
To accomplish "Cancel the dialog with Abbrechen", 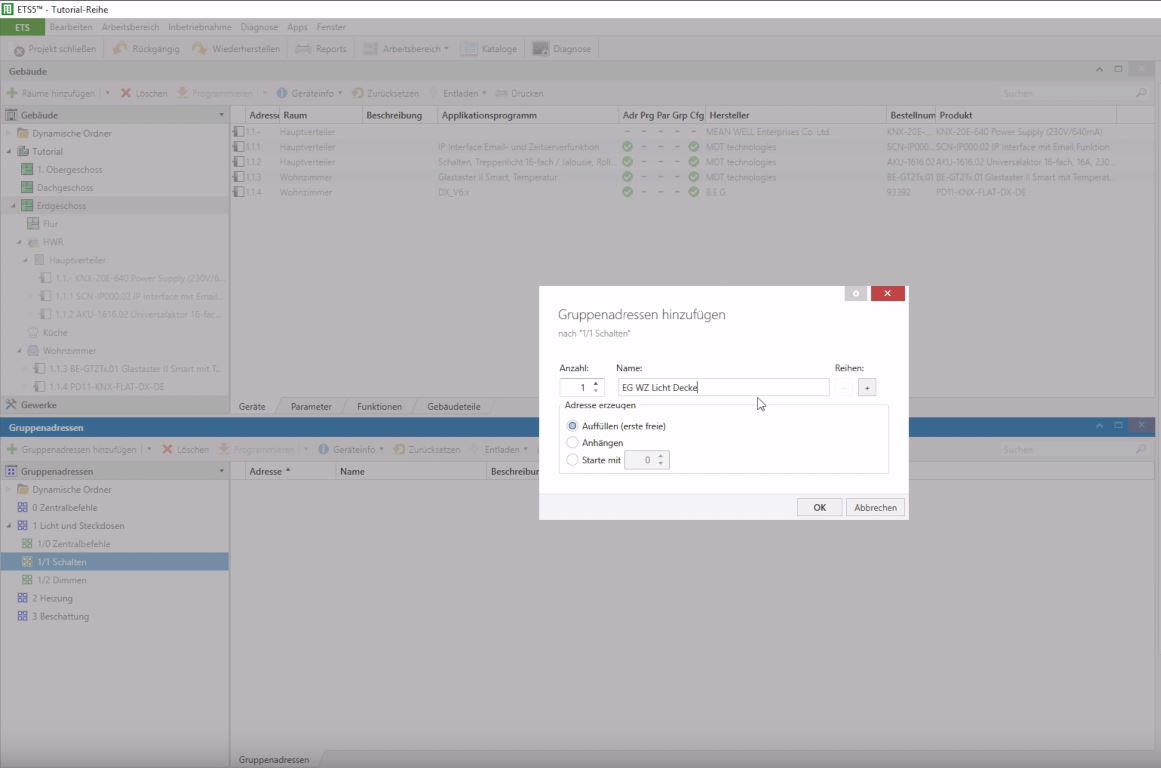I will point(875,507).
